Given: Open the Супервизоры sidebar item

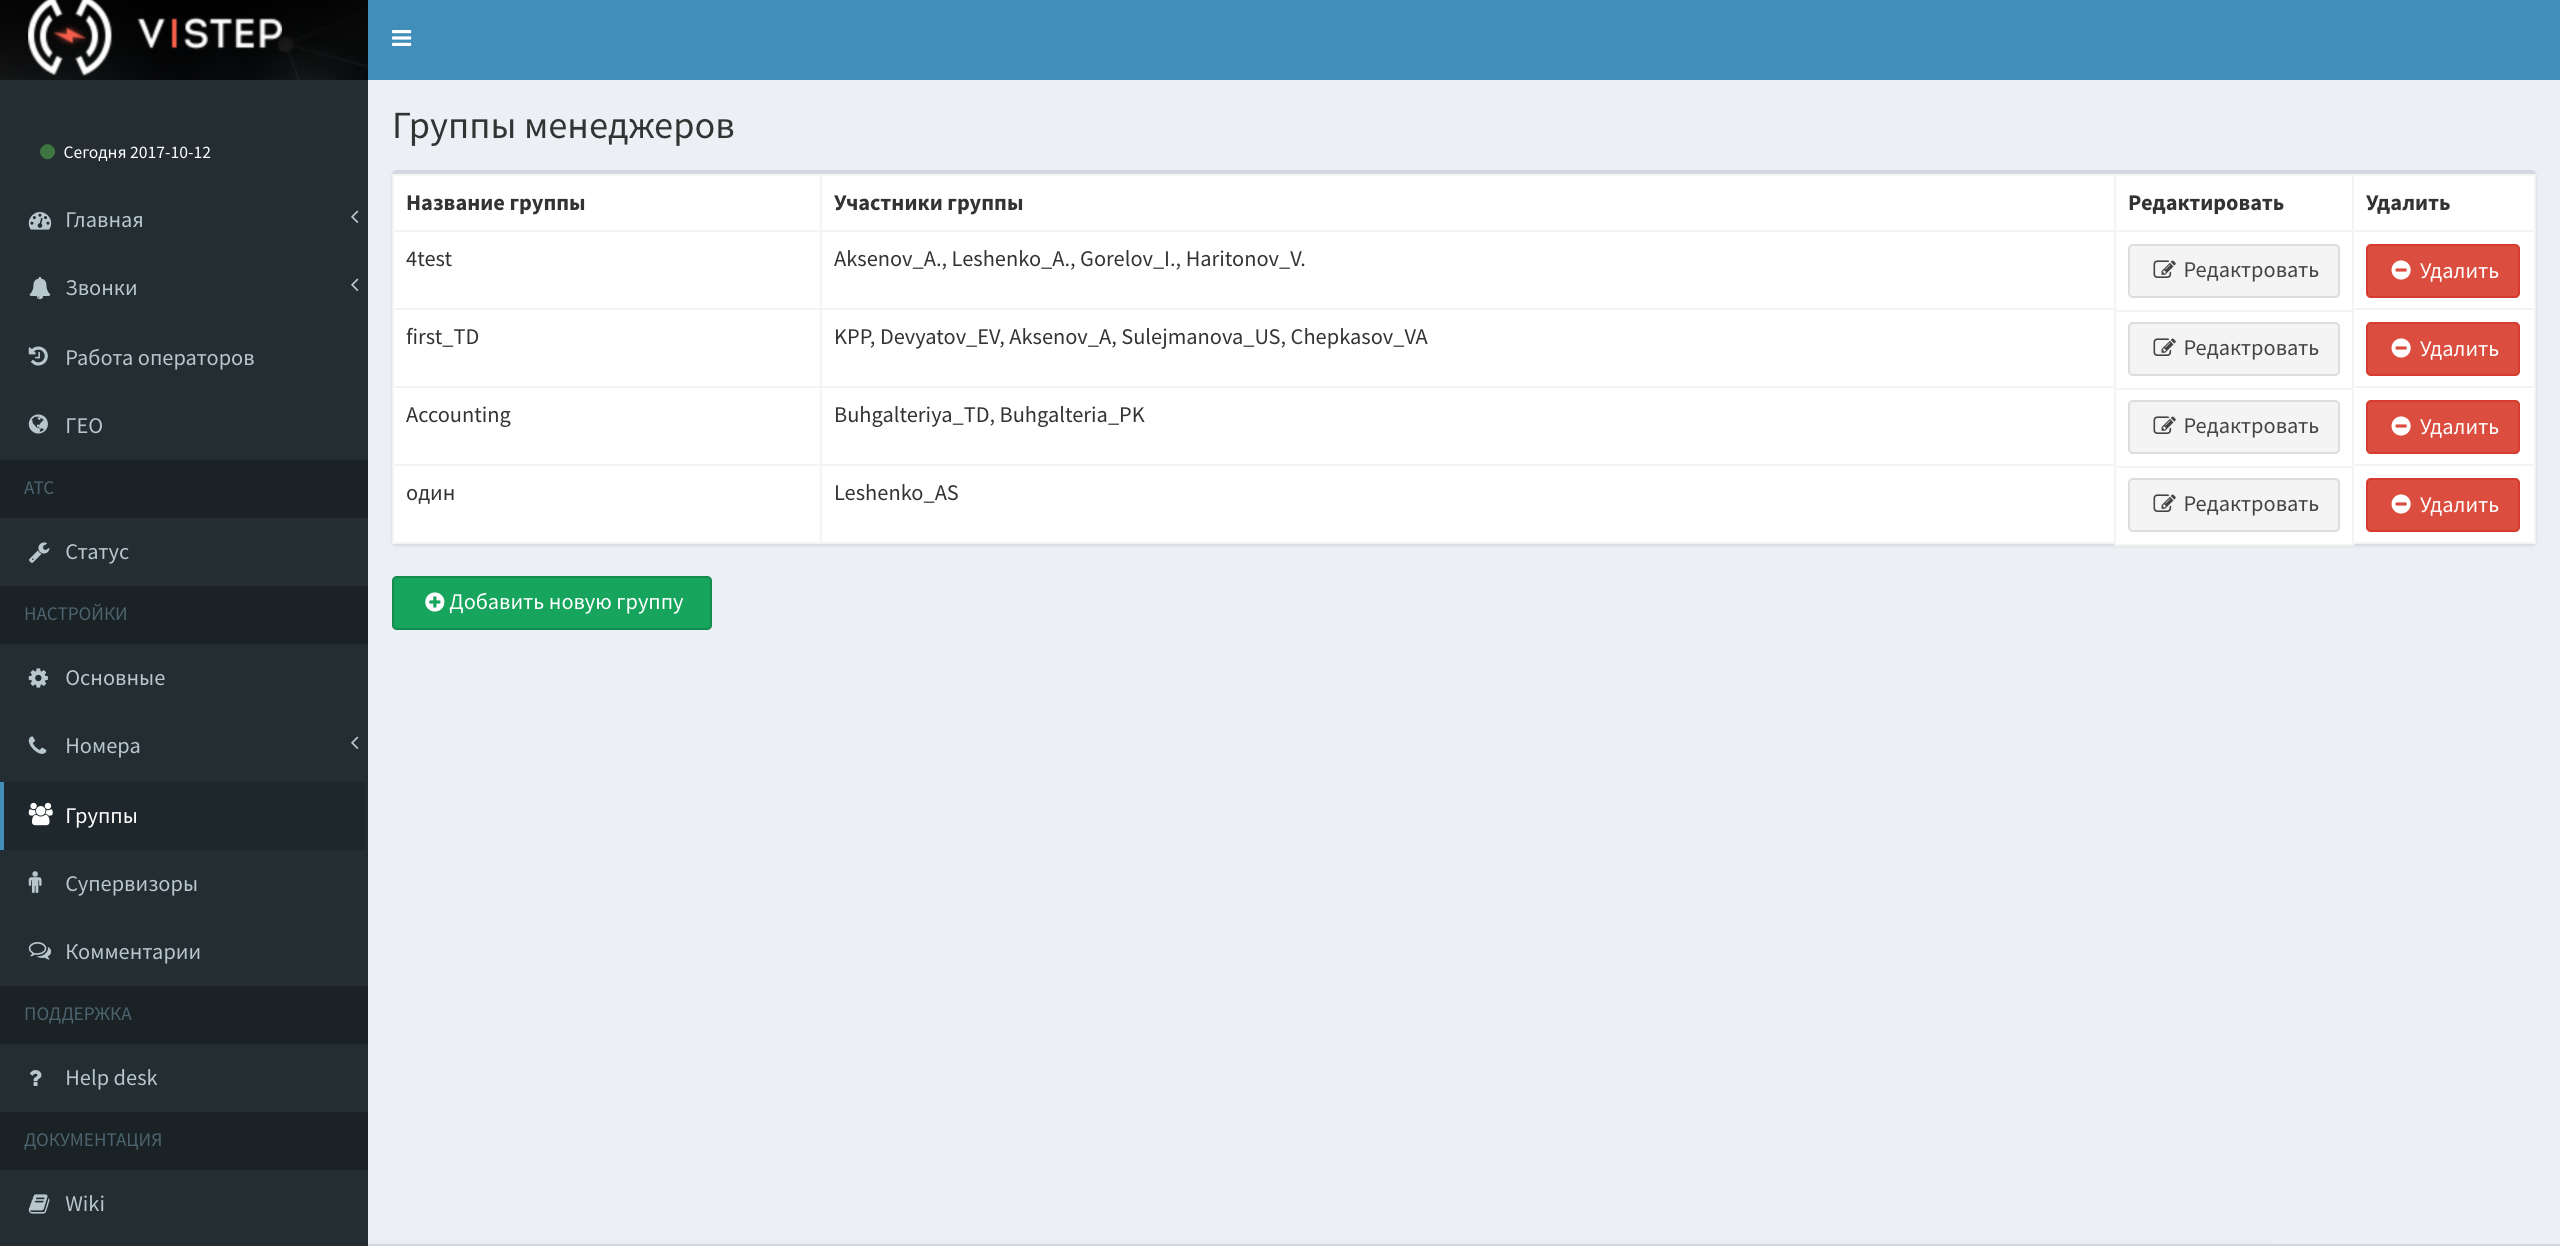Looking at the screenshot, I should pyautogui.click(x=130, y=883).
